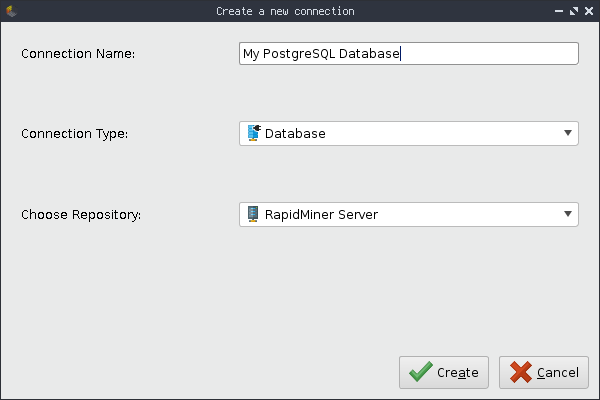Minimize the Create a new connection window
600x400 pixels.
tap(558, 11)
